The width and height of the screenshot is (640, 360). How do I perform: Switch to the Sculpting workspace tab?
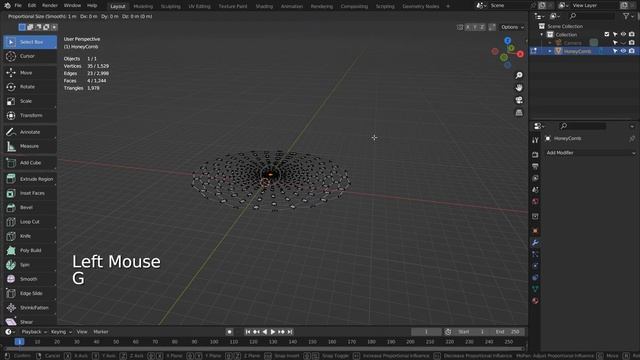(171, 6)
